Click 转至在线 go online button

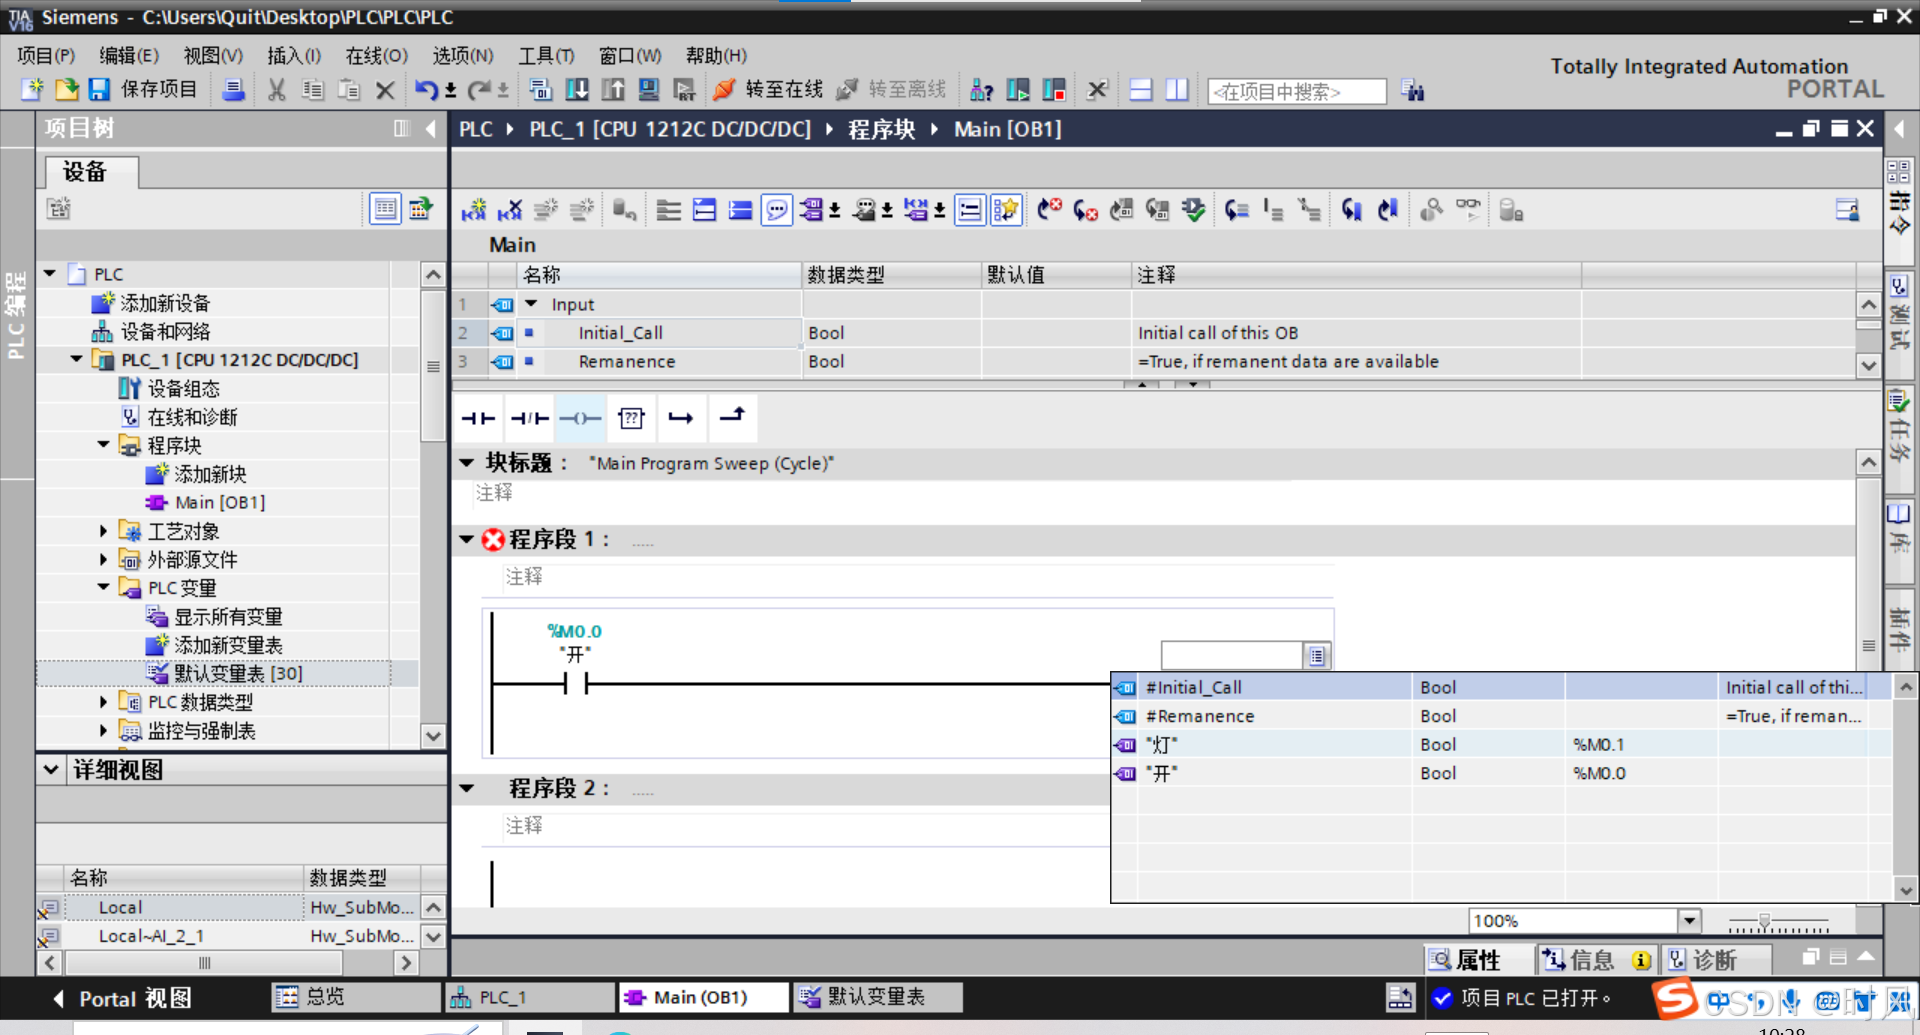coord(768,90)
